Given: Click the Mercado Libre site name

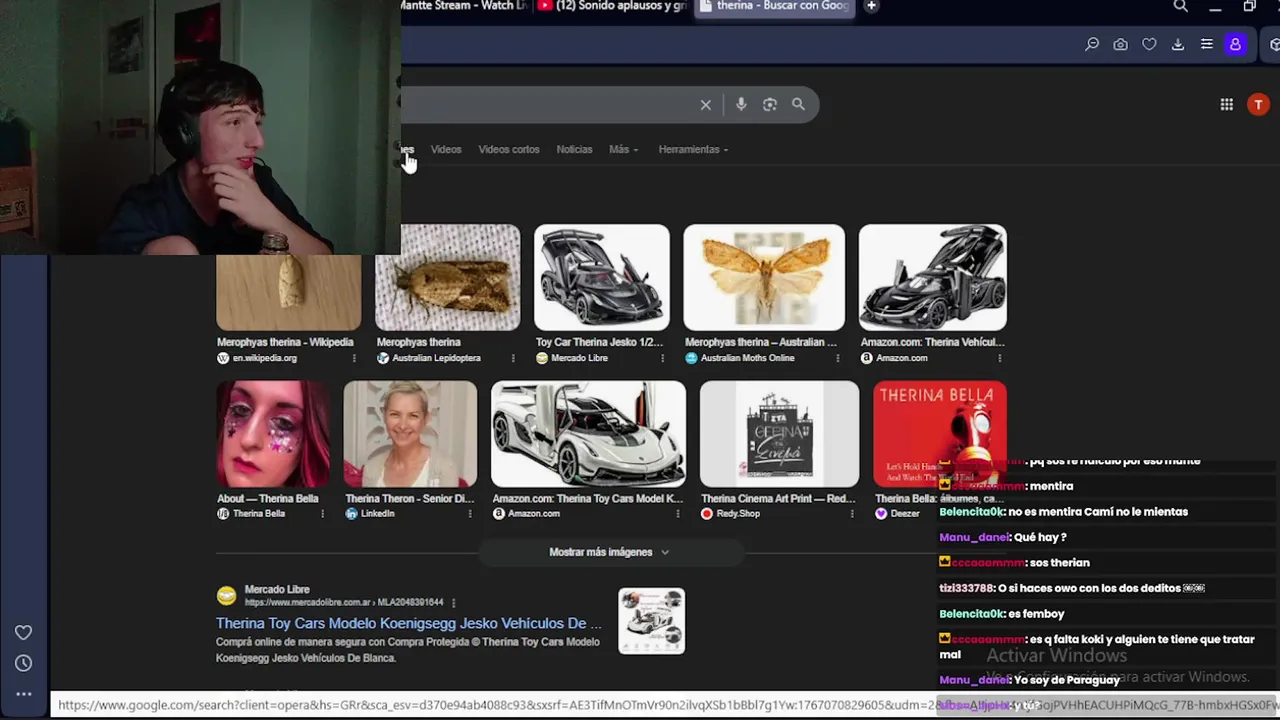Looking at the screenshot, I should pos(277,589).
